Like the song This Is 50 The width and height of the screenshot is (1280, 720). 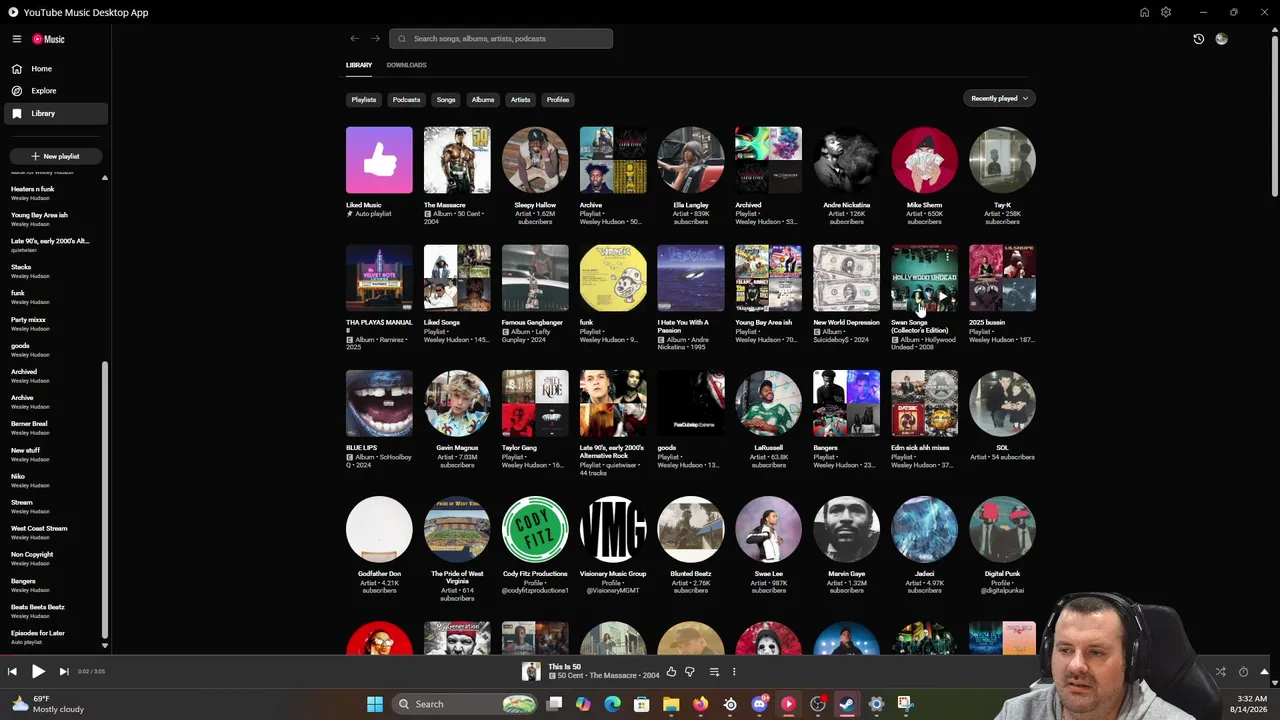(x=671, y=672)
